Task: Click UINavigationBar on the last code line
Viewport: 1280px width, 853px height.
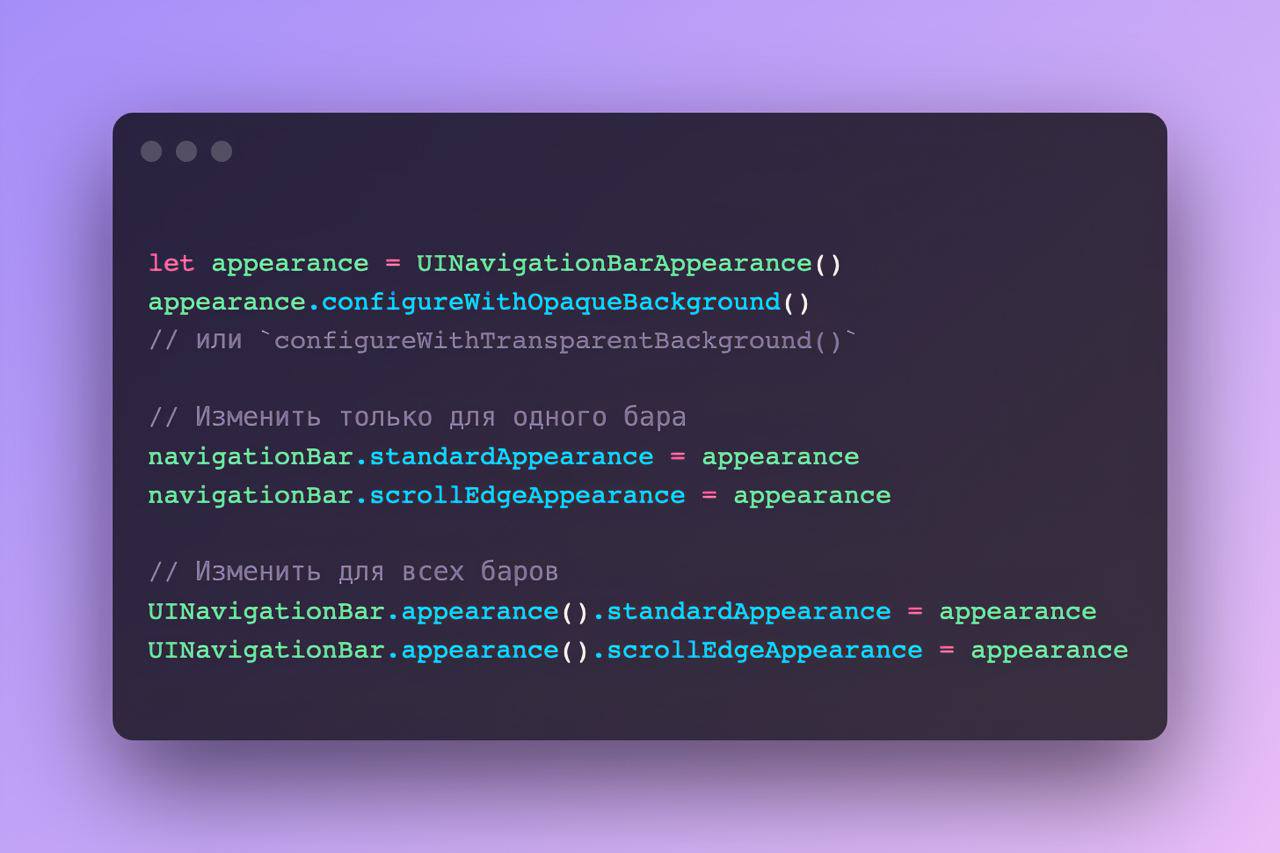Action: (x=267, y=650)
